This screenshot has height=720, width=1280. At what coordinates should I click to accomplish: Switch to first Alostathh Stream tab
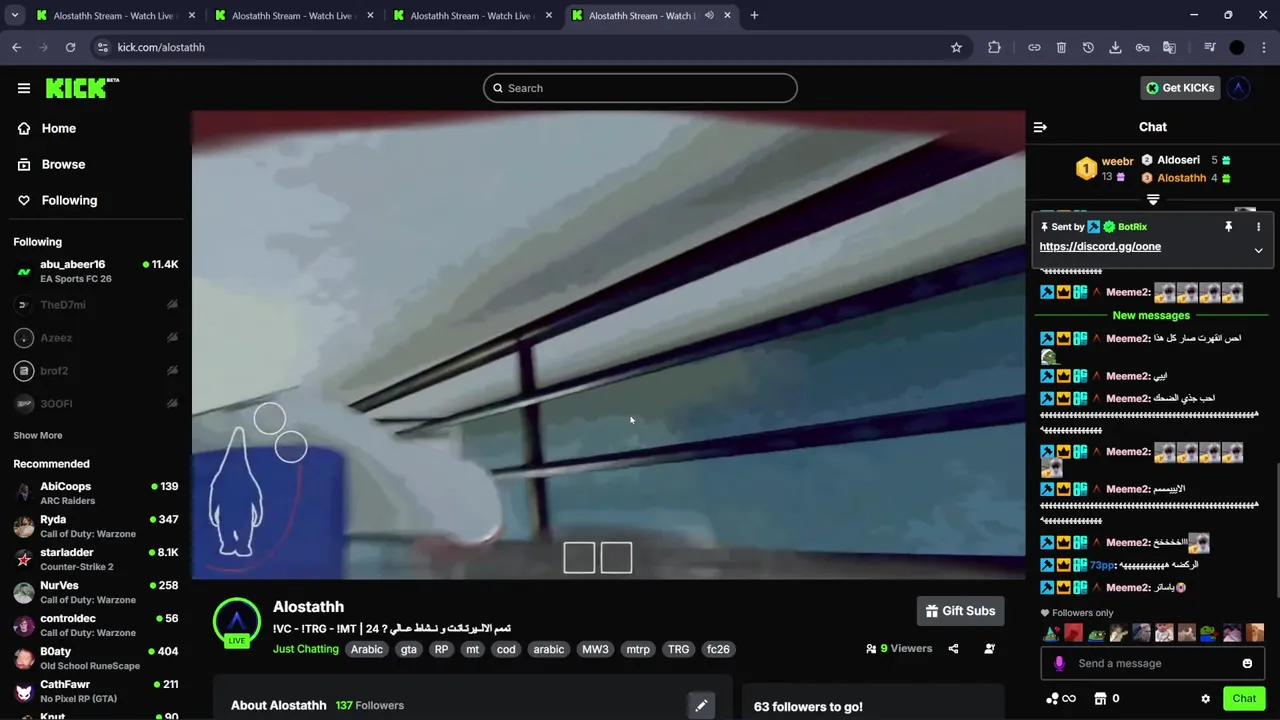[114, 15]
